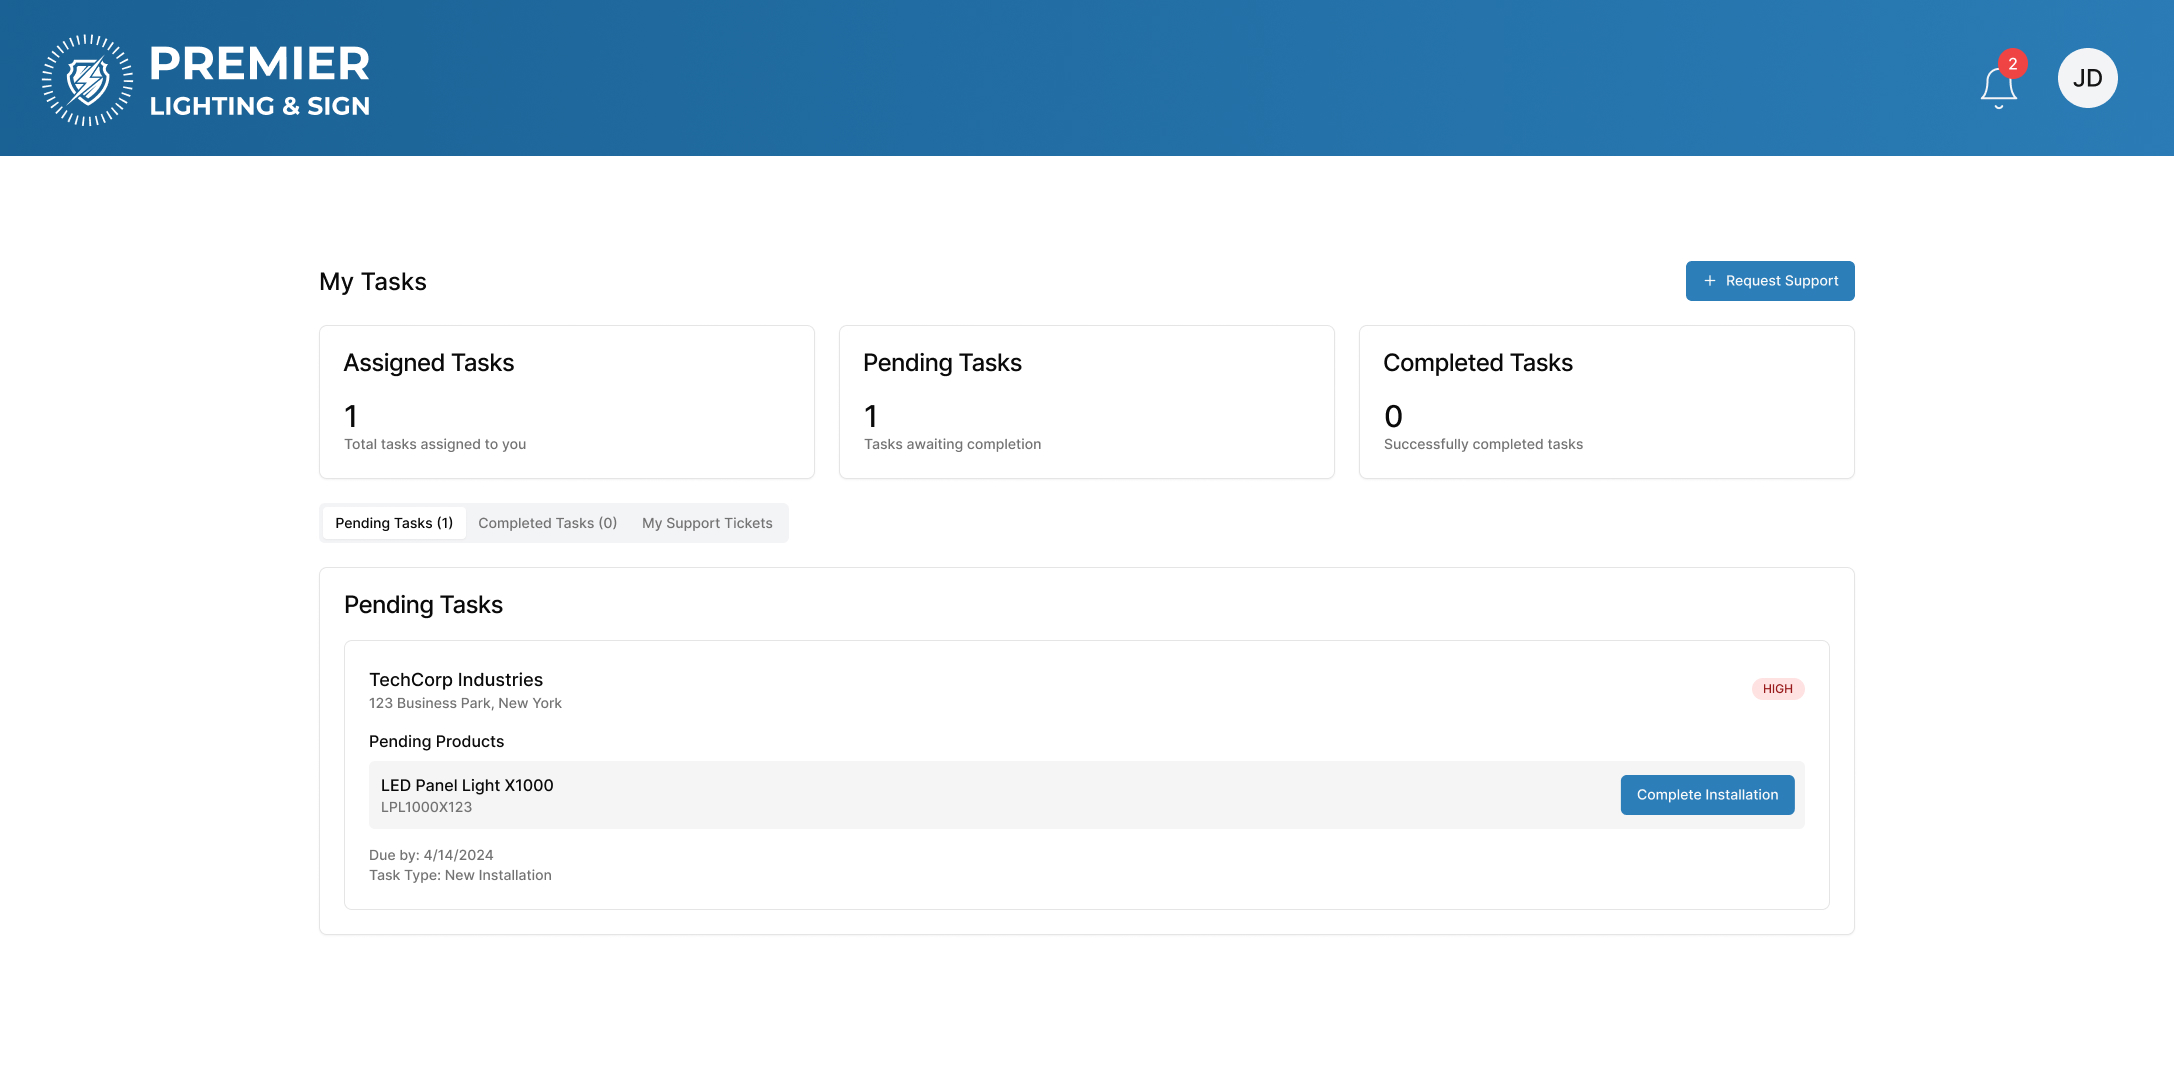The height and width of the screenshot is (1072, 2174).
Task: Open the JD user avatar menu
Action: coord(2087,78)
